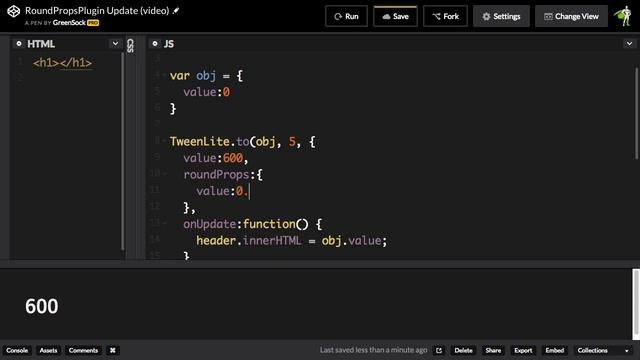Click the roundProps value:0. line
Viewport: 640px width, 360px height.
point(222,191)
